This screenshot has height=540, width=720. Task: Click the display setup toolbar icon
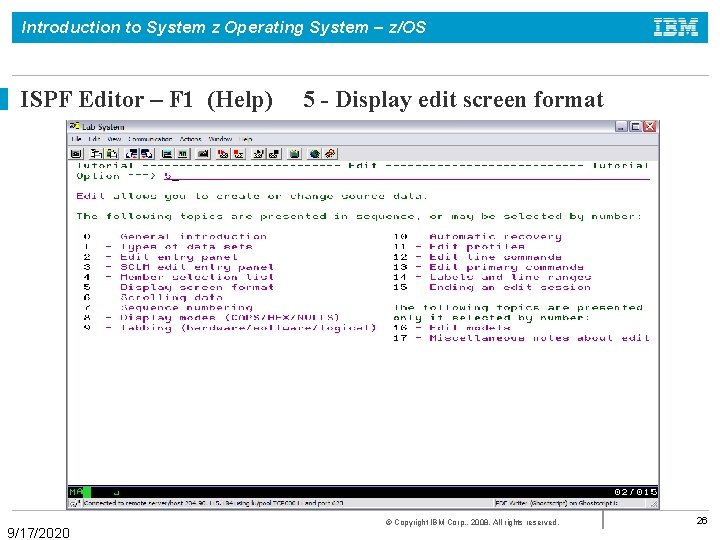167,154
